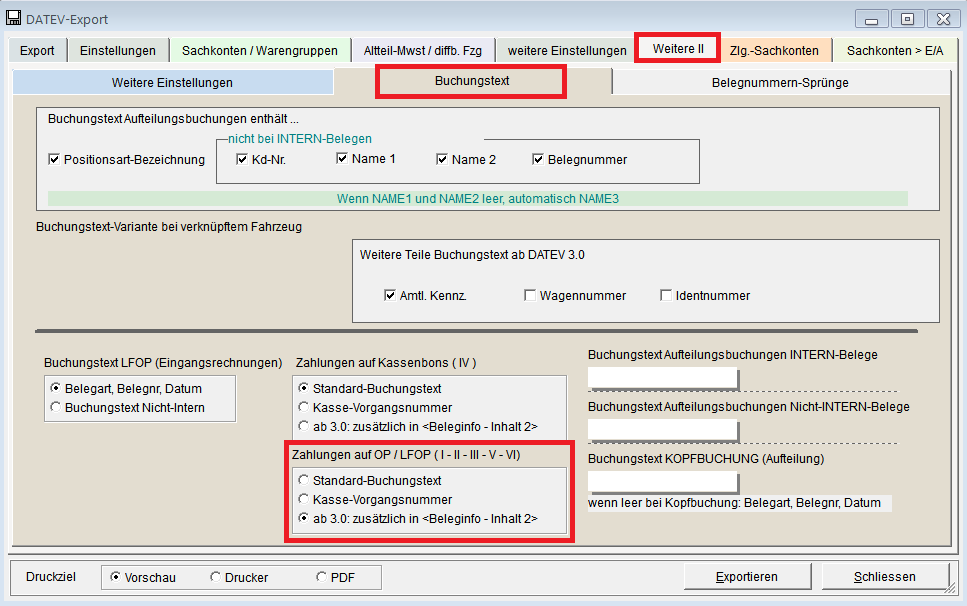Select the Altteil-Mwst / diffb. Fzg tab

point(423,51)
